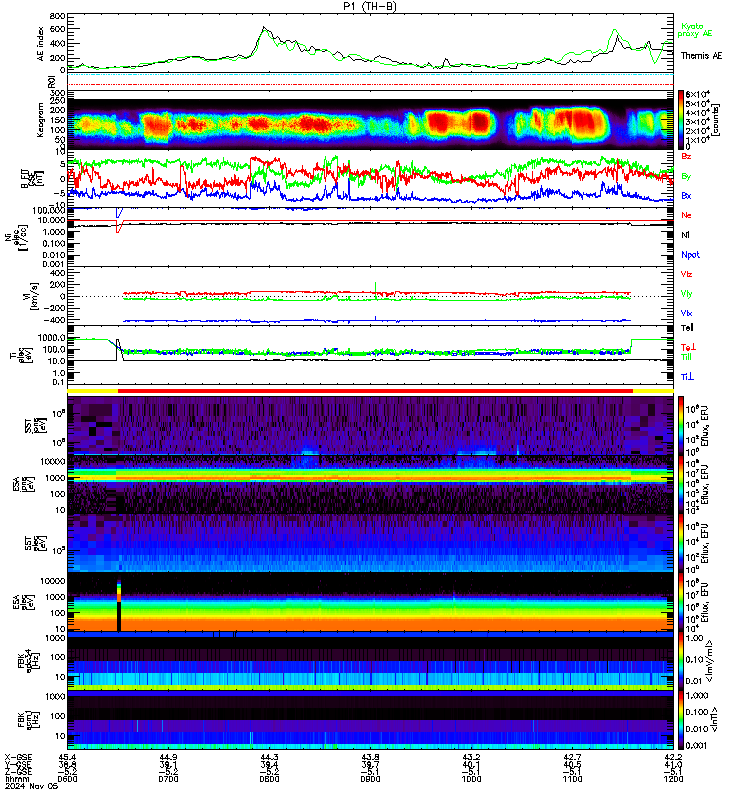750x800 pixels.
Task: Click the FBK scm1 nT color bar
Action: 681,720
